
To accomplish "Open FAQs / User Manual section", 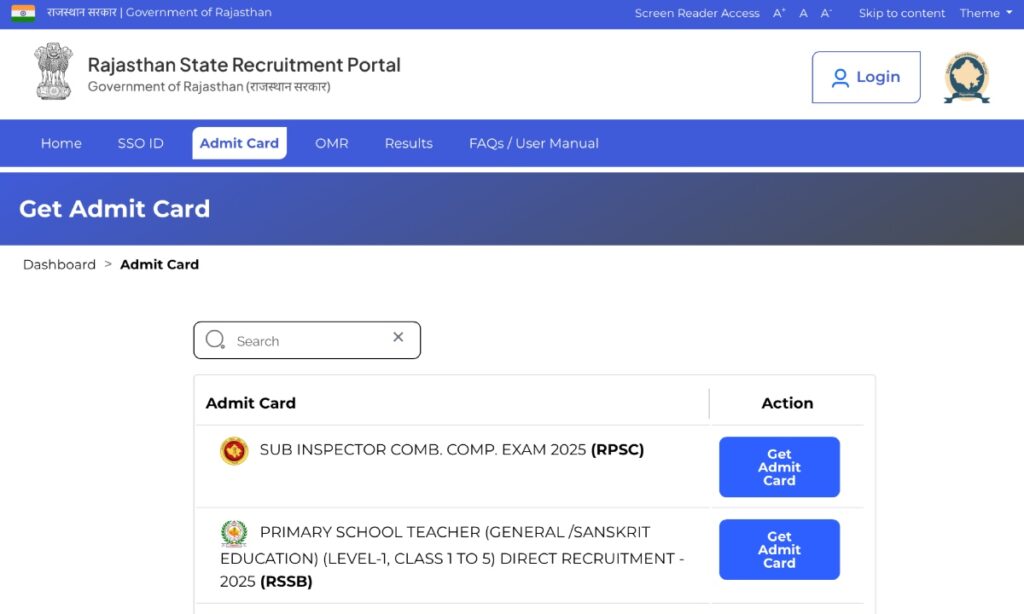I will pyautogui.click(x=533, y=143).
